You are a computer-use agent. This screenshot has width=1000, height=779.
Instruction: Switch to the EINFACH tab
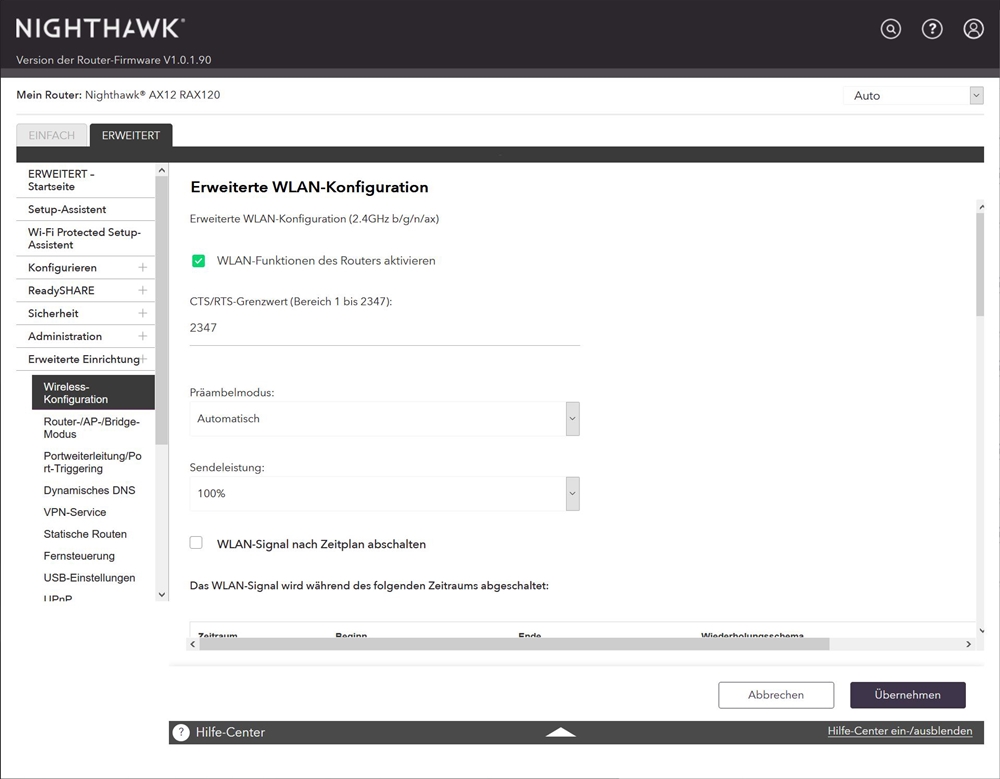tap(51, 135)
